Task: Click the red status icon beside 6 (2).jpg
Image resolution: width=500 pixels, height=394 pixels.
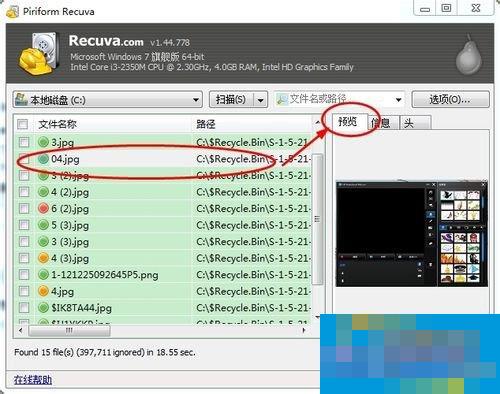Action: point(43,209)
